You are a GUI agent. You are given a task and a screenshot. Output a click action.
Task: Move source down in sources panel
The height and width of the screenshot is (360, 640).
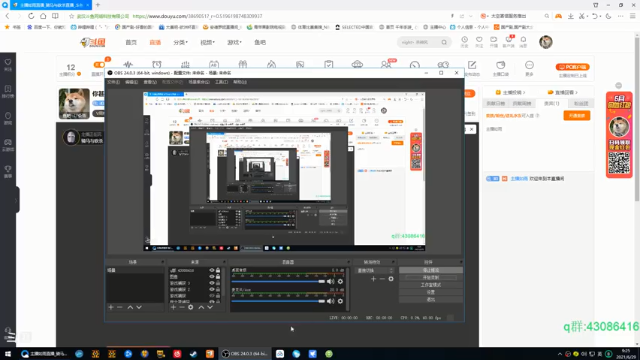[x=210, y=307]
